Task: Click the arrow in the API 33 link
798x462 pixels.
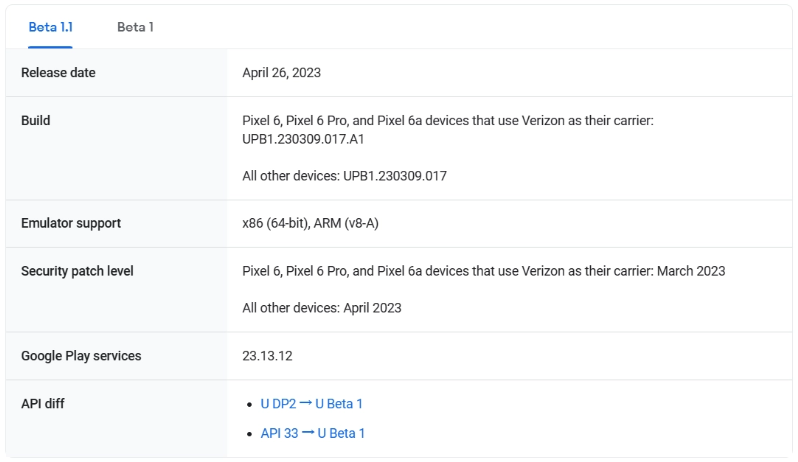Action: coord(308,432)
